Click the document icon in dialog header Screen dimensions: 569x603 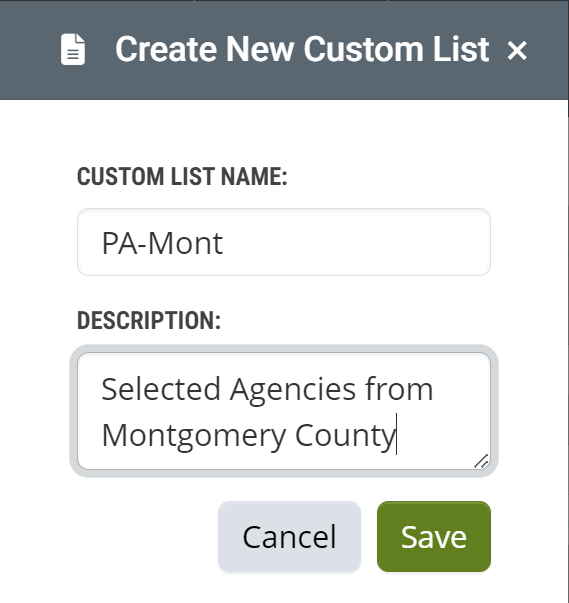point(73,49)
